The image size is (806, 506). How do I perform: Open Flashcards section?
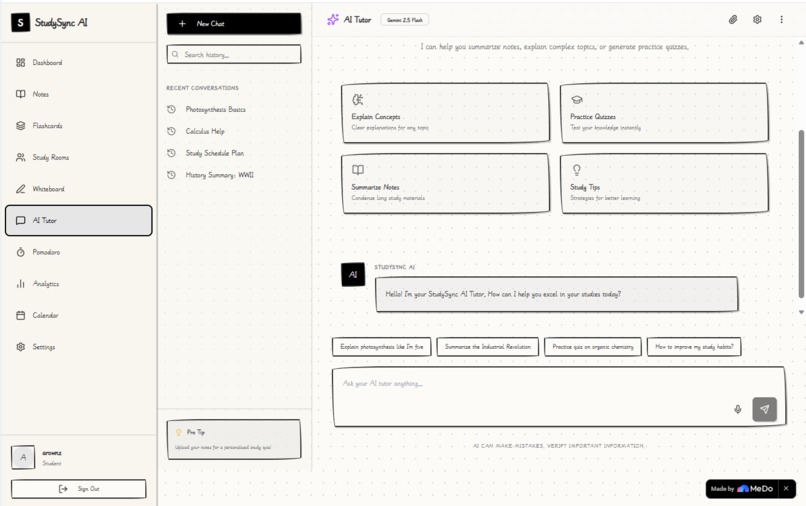coord(79,126)
